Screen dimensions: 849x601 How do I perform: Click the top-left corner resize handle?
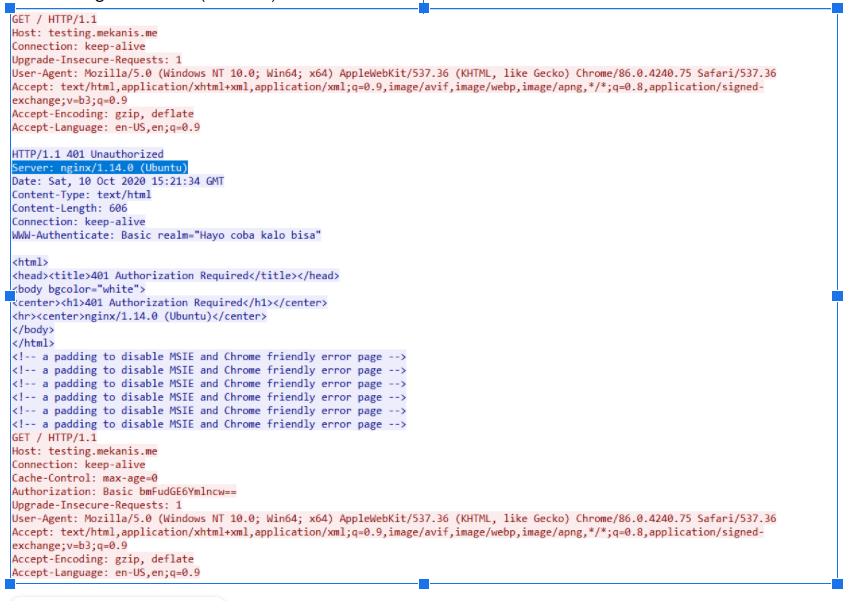pos(10,8)
